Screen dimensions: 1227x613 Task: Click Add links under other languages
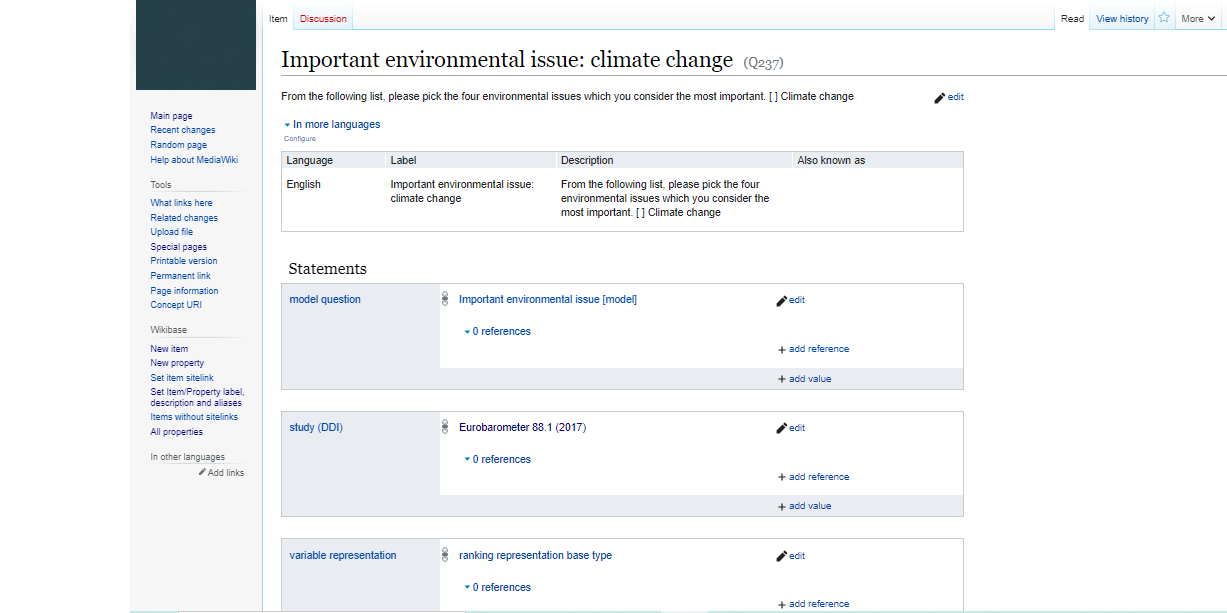coord(225,473)
